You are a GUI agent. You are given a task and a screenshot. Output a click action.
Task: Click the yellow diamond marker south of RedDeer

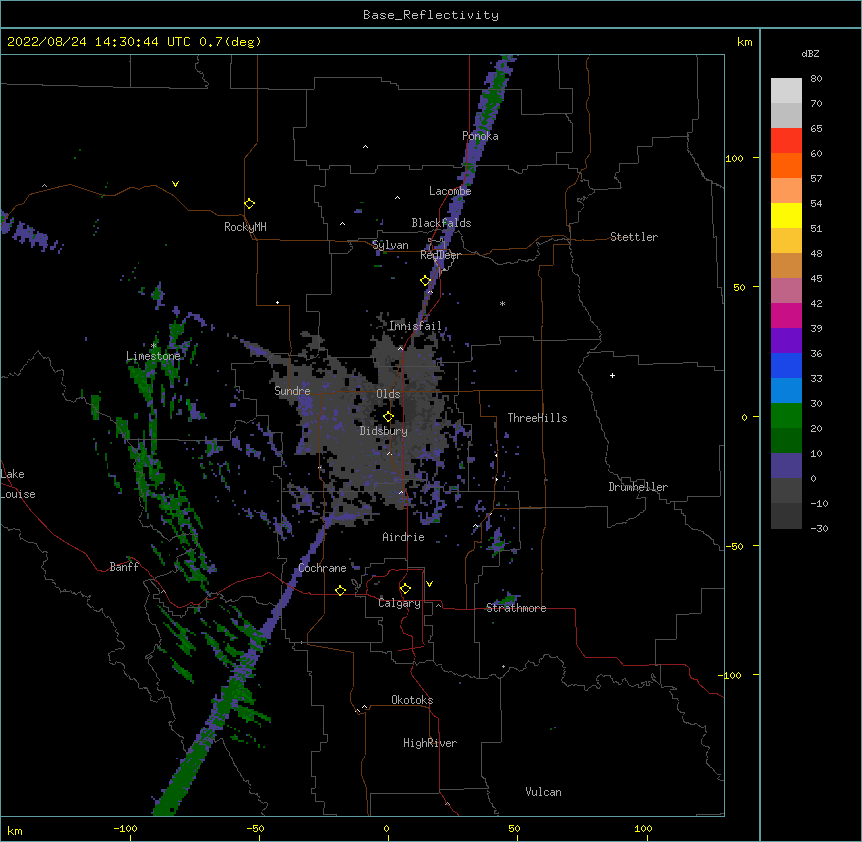click(426, 281)
